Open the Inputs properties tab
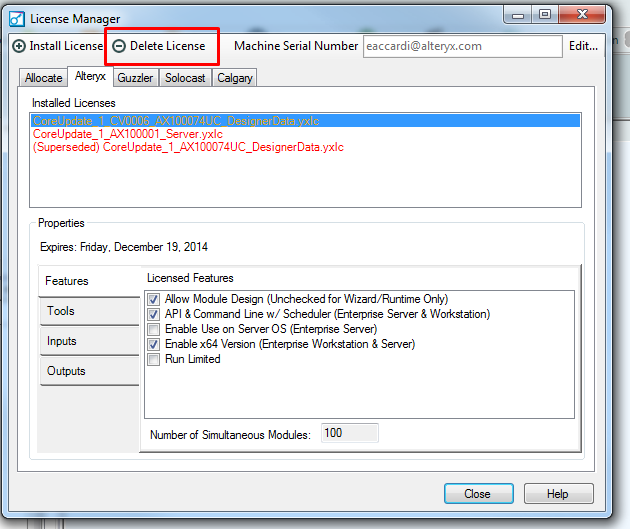This screenshot has width=630, height=529. click(x=89, y=341)
